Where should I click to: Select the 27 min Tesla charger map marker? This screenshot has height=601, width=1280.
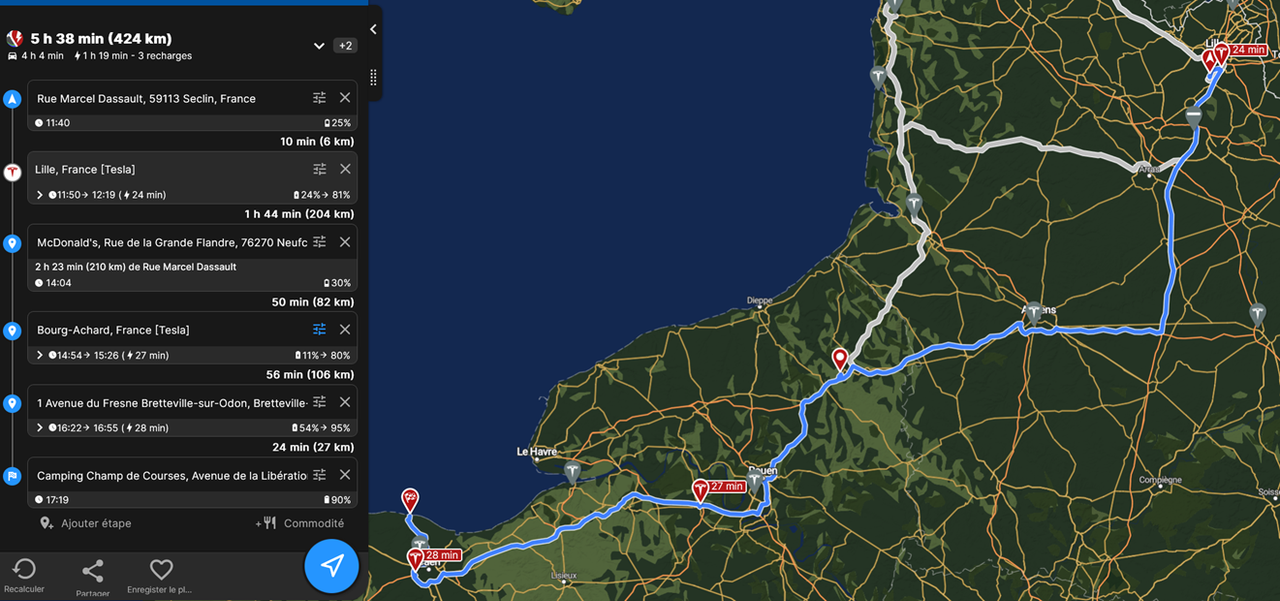tap(719, 488)
